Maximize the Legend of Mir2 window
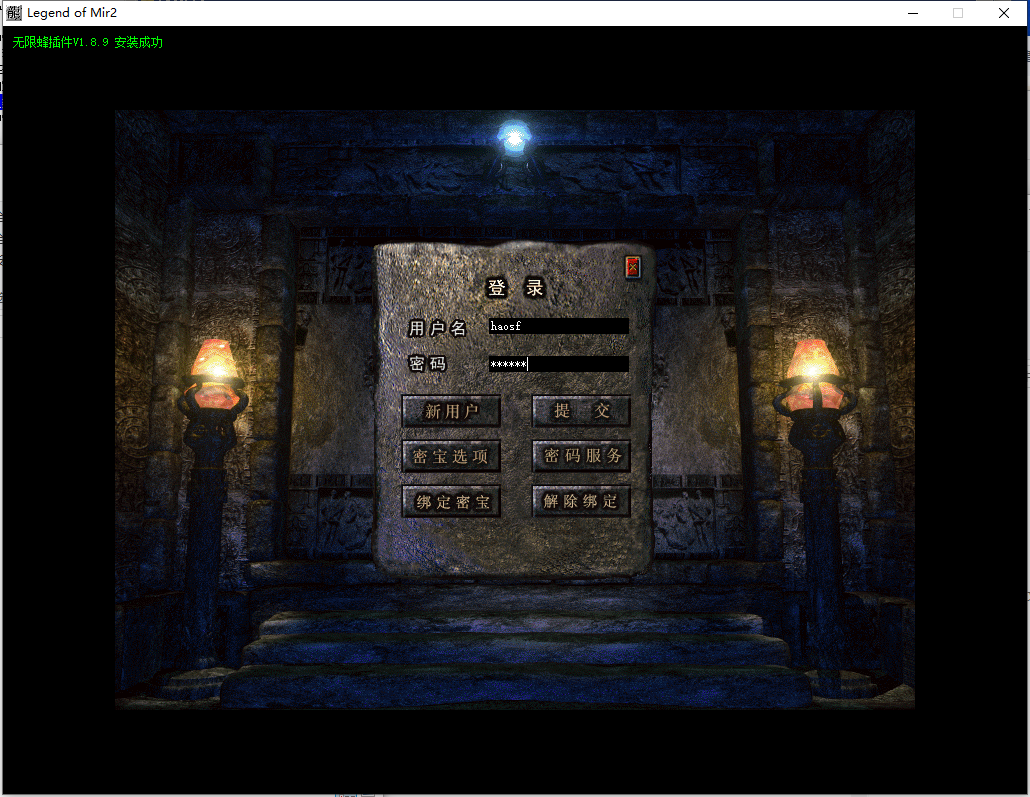The height and width of the screenshot is (797, 1030). point(958,13)
